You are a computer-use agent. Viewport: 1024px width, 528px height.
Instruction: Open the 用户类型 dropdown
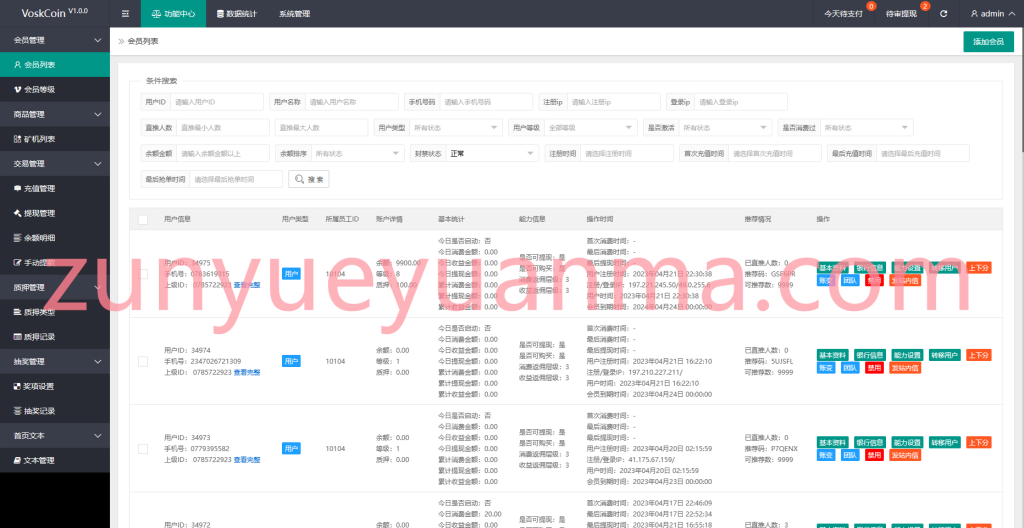[456, 127]
